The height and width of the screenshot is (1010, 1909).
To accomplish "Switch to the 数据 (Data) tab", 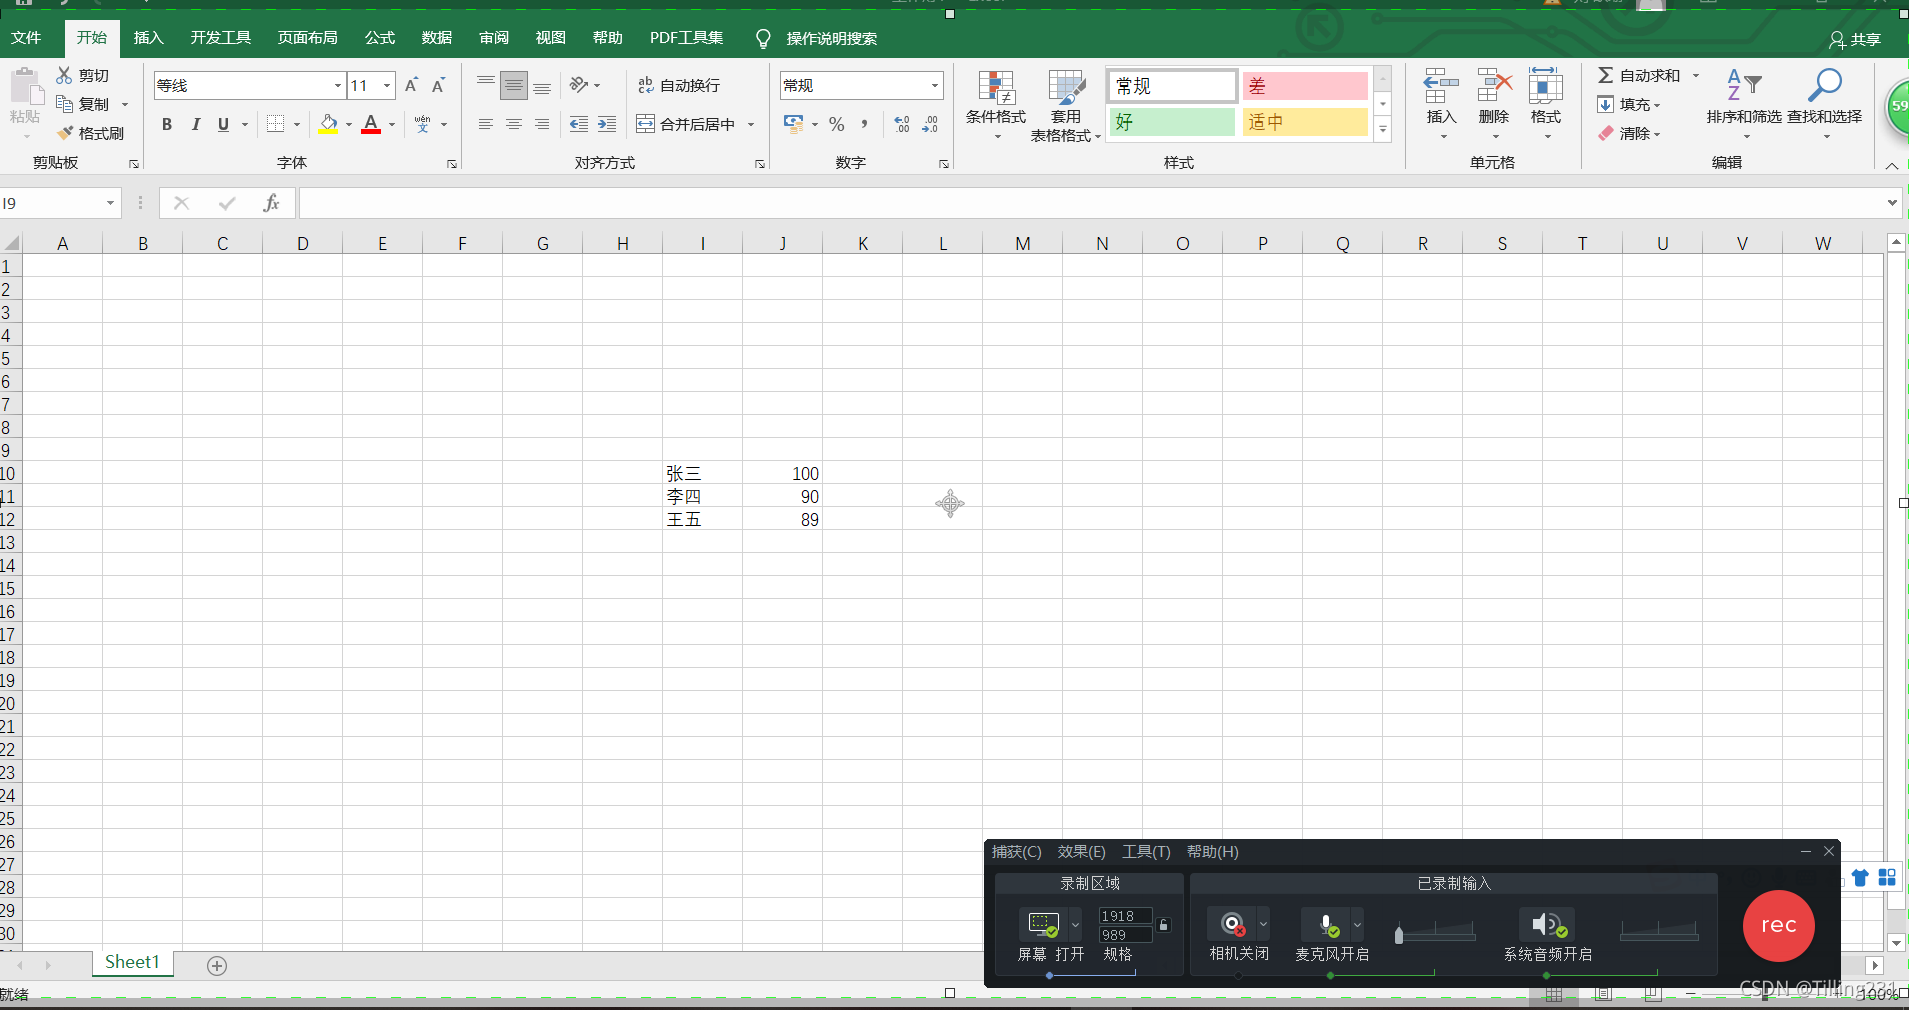I will [437, 38].
